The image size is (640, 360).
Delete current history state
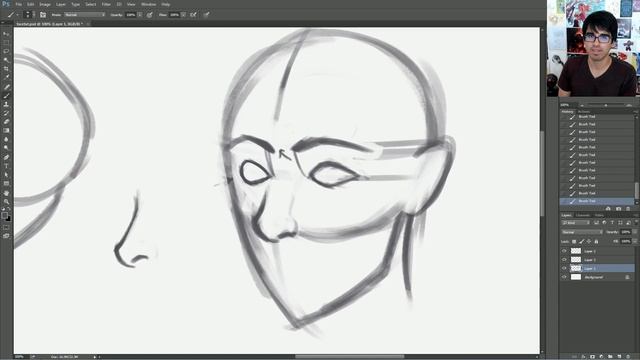click(628, 209)
